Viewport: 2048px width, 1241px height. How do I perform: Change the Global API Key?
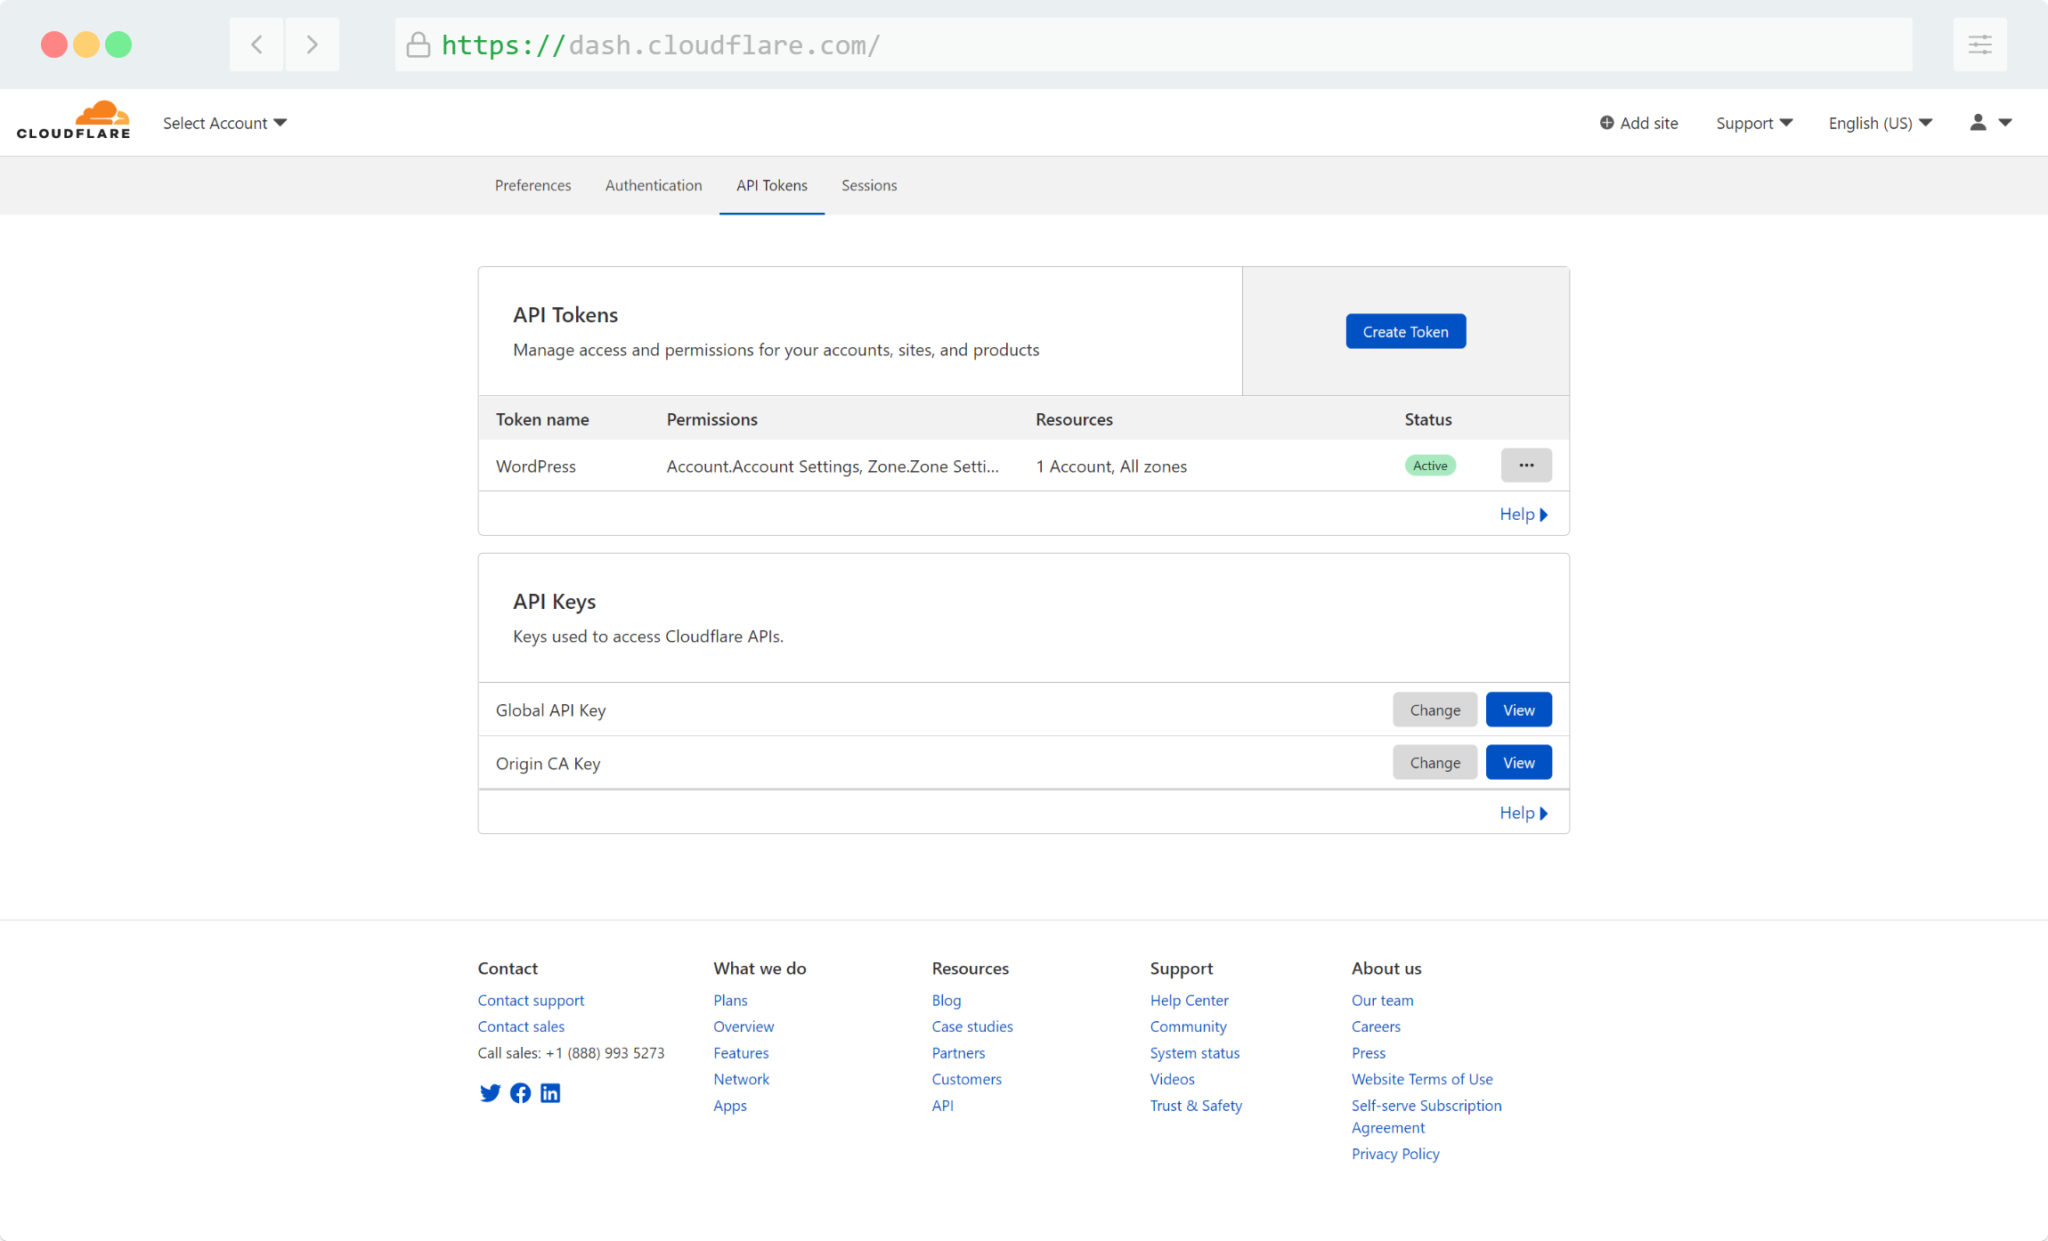pyautogui.click(x=1435, y=710)
